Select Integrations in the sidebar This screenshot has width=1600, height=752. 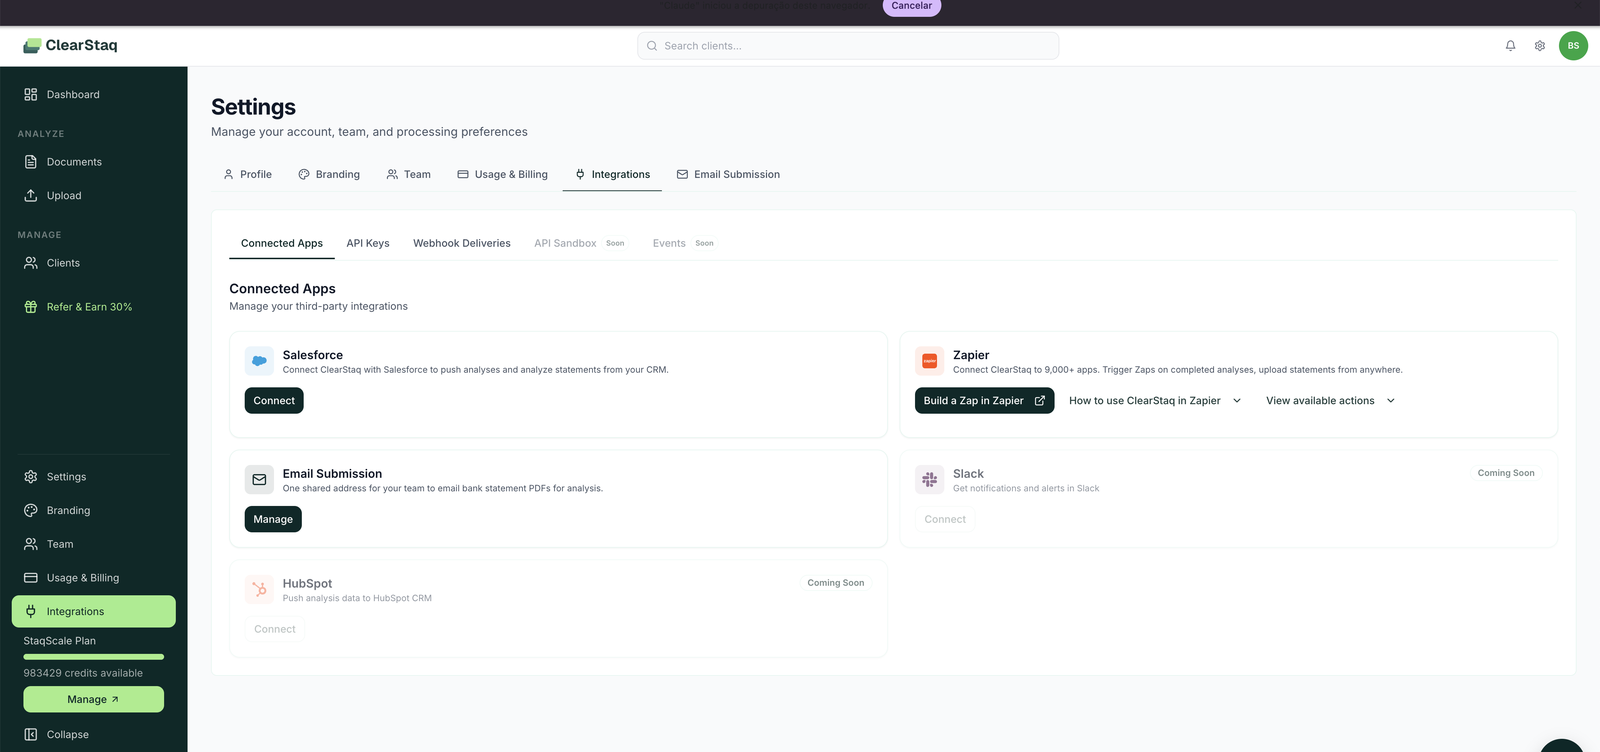coord(94,611)
